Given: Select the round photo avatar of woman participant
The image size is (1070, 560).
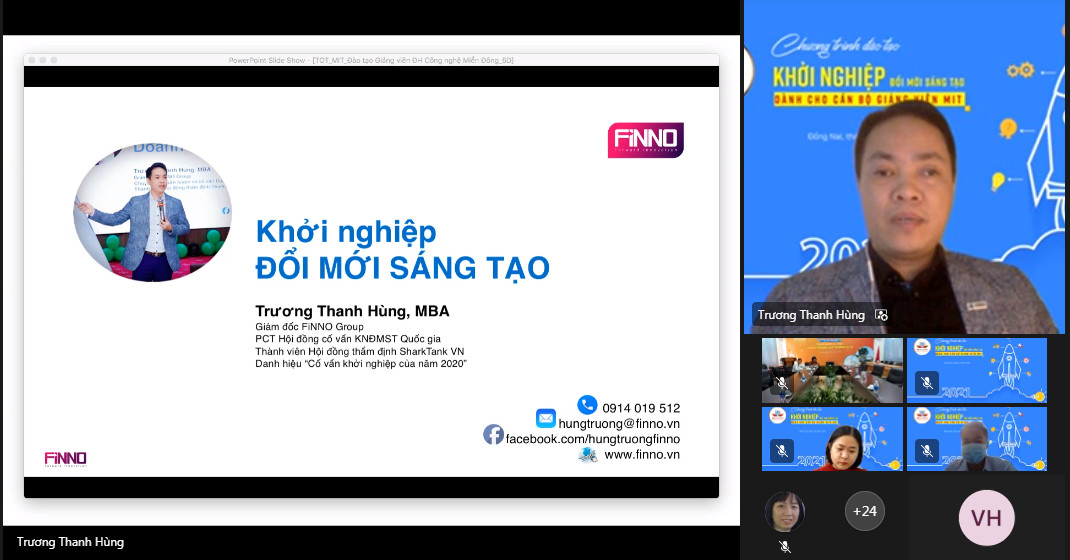Looking at the screenshot, I should (784, 512).
